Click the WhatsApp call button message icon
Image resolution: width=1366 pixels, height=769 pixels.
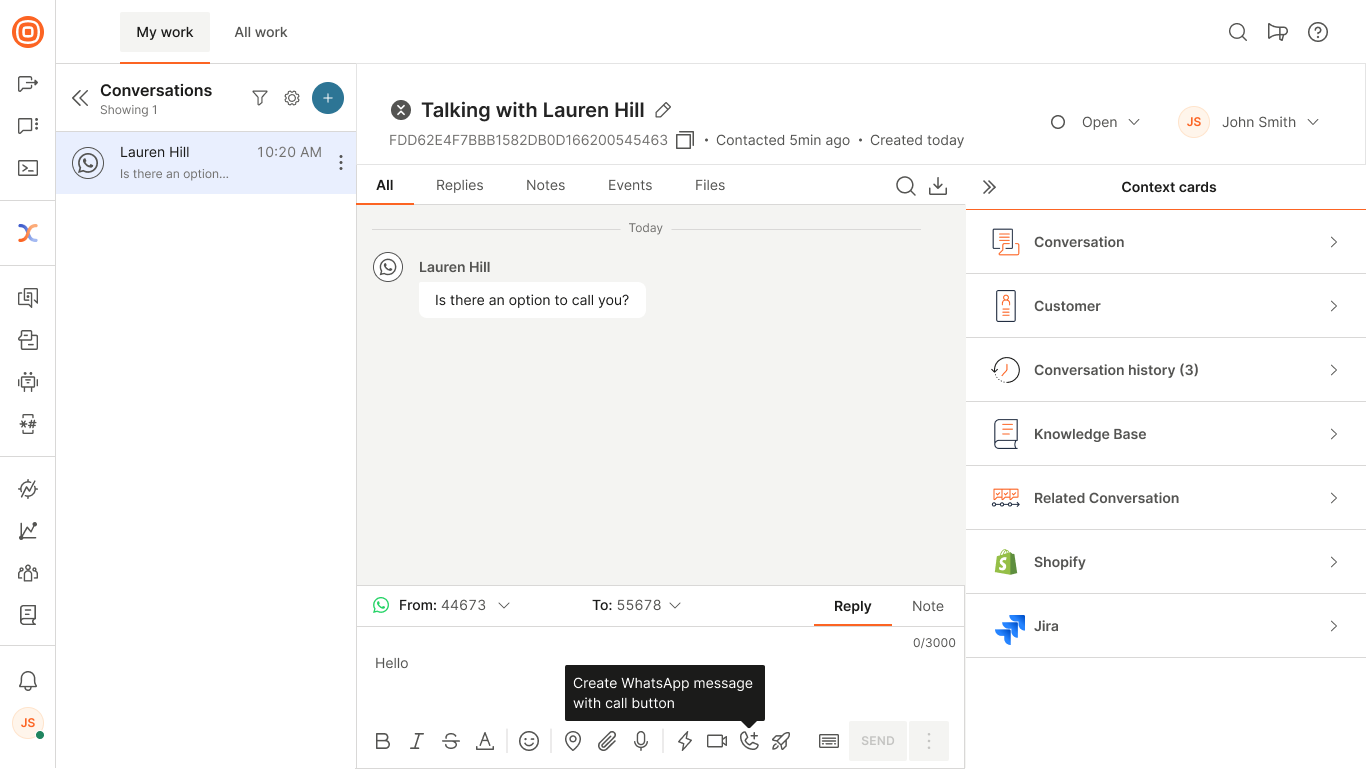[749, 741]
